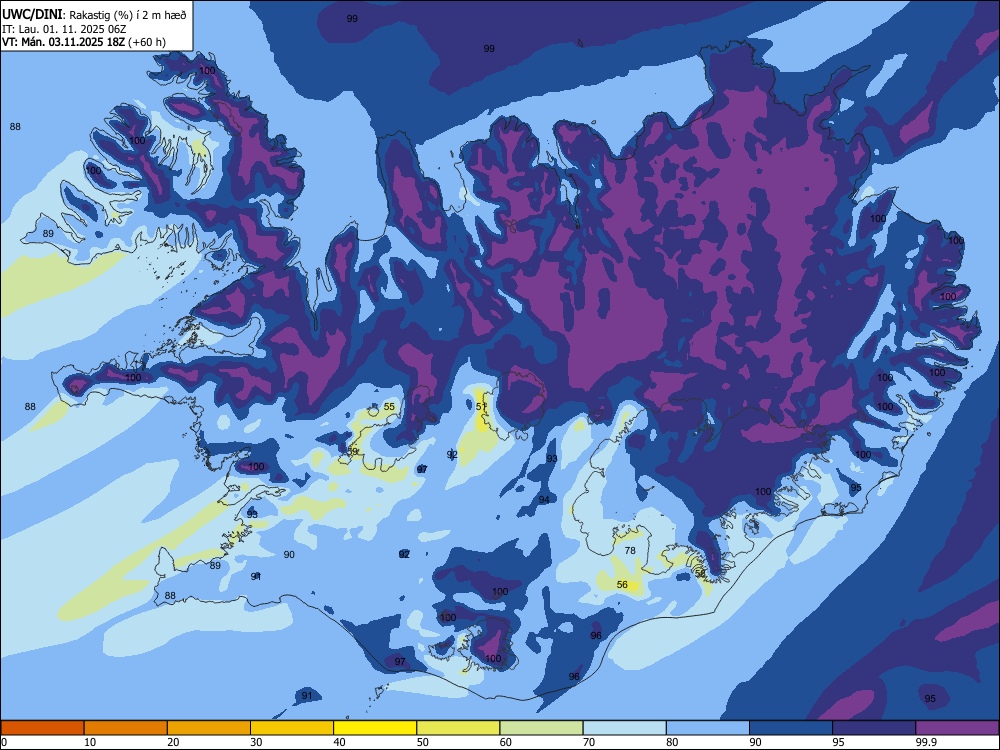Click the dark indigo 95–99.9 legend swatch

[x=874, y=728]
